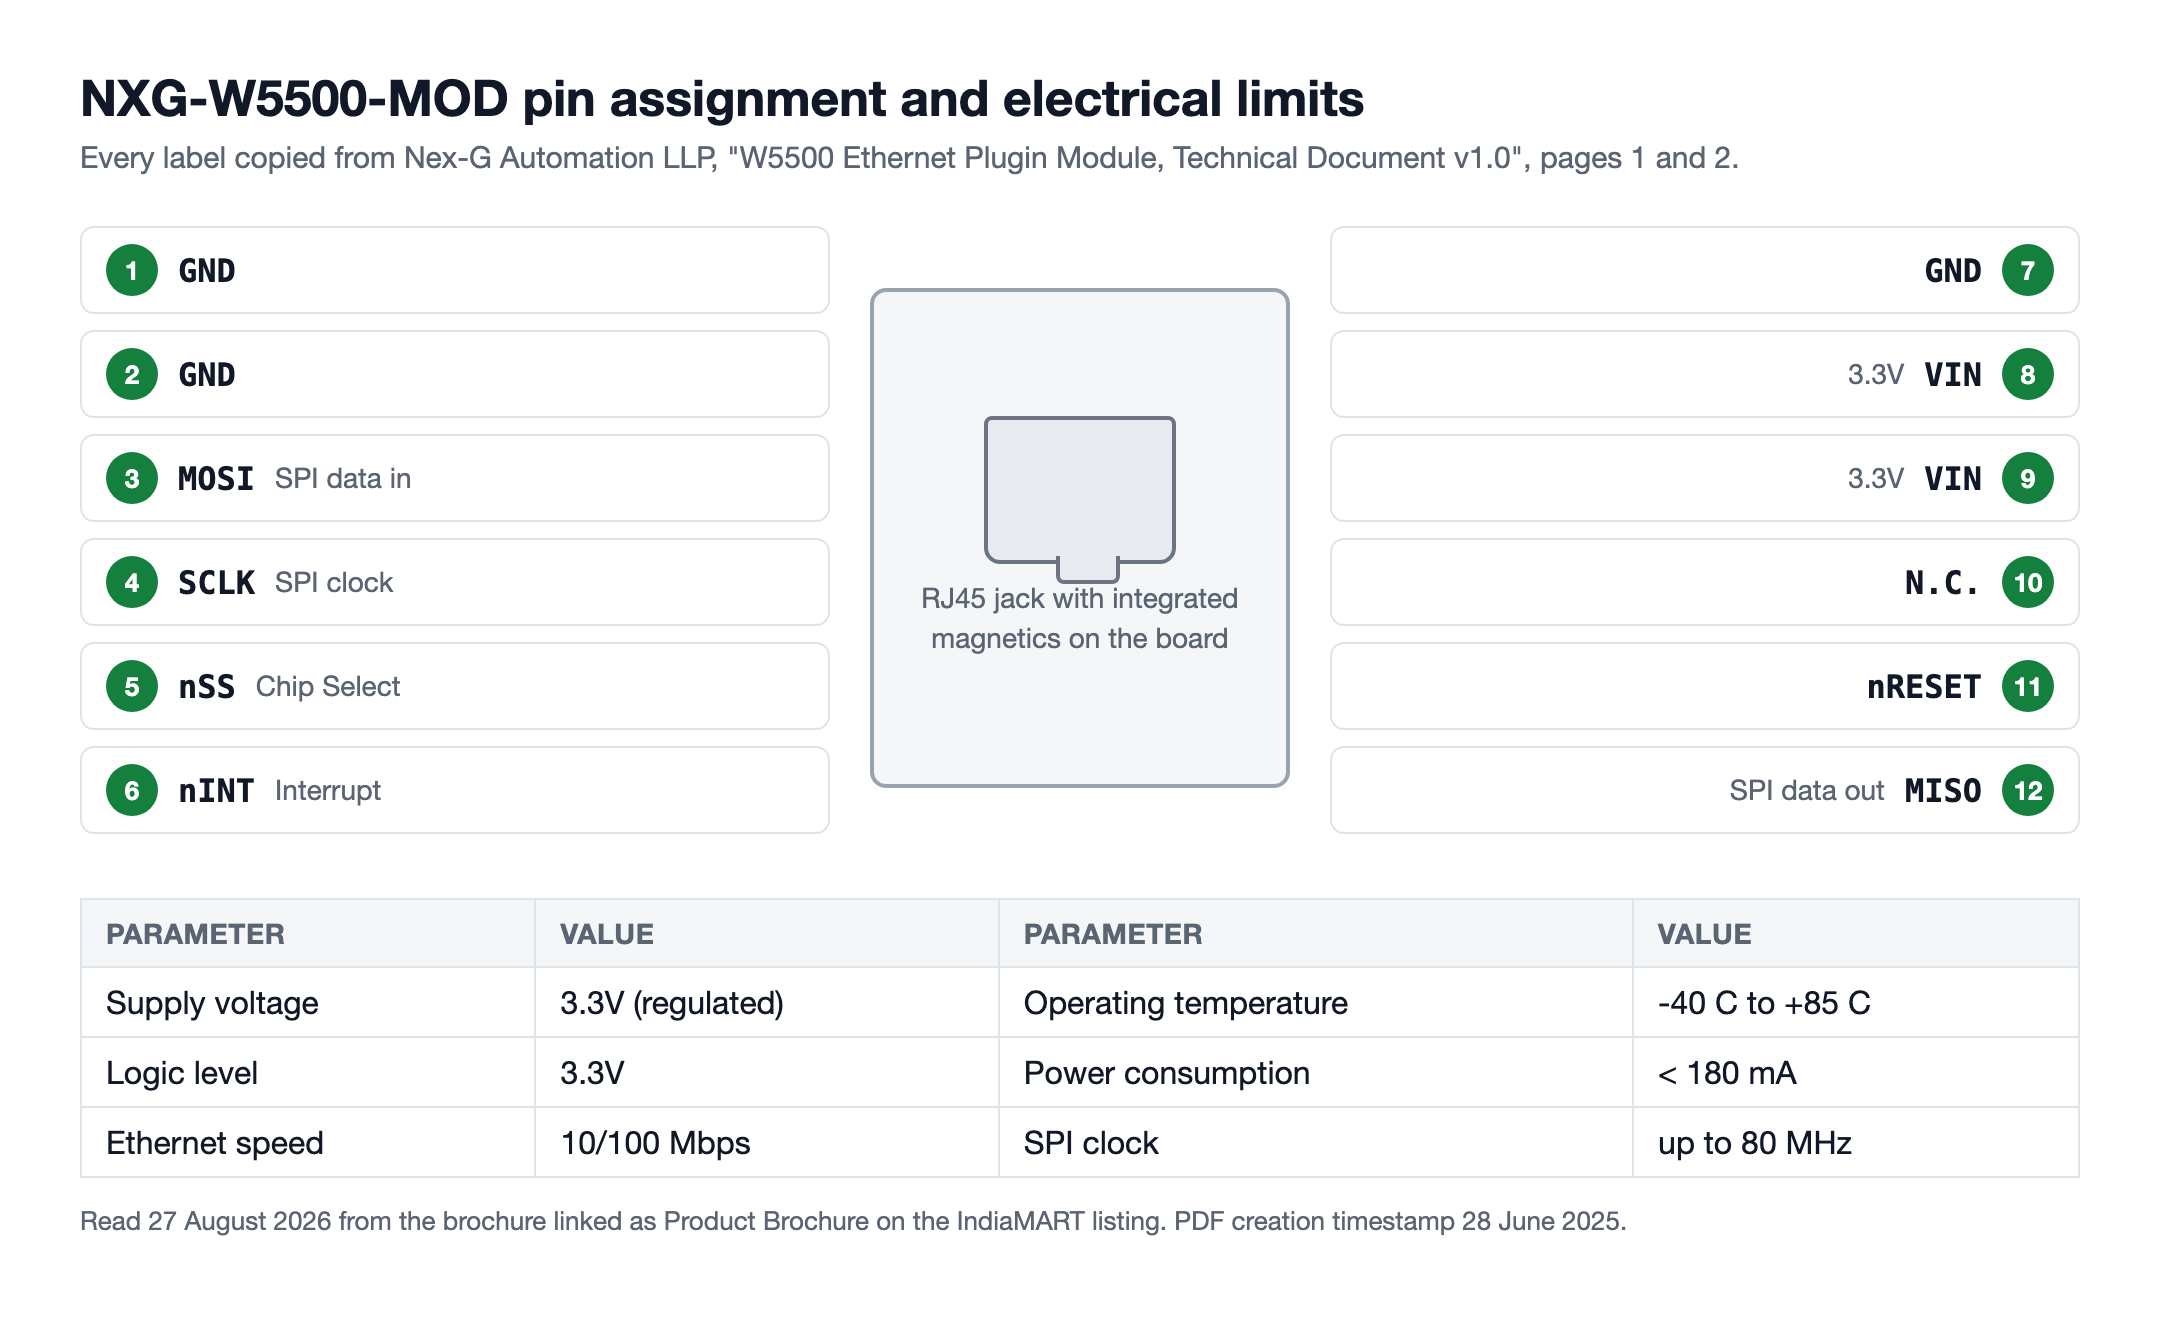
Task: Click the footnote about IndiaMART brochure
Action: click(x=853, y=1221)
